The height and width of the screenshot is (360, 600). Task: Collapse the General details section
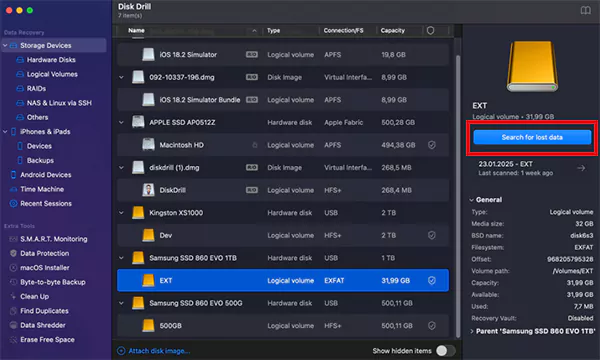pos(472,200)
